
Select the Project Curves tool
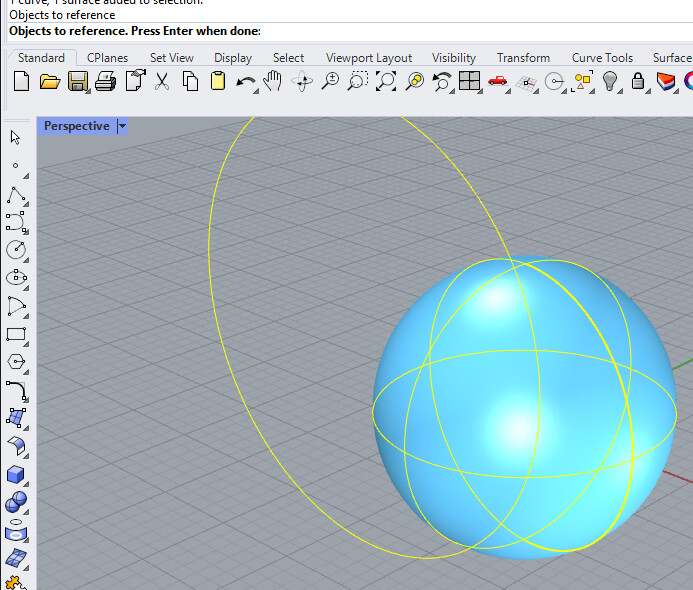pyautogui.click(x=16, y=530)
